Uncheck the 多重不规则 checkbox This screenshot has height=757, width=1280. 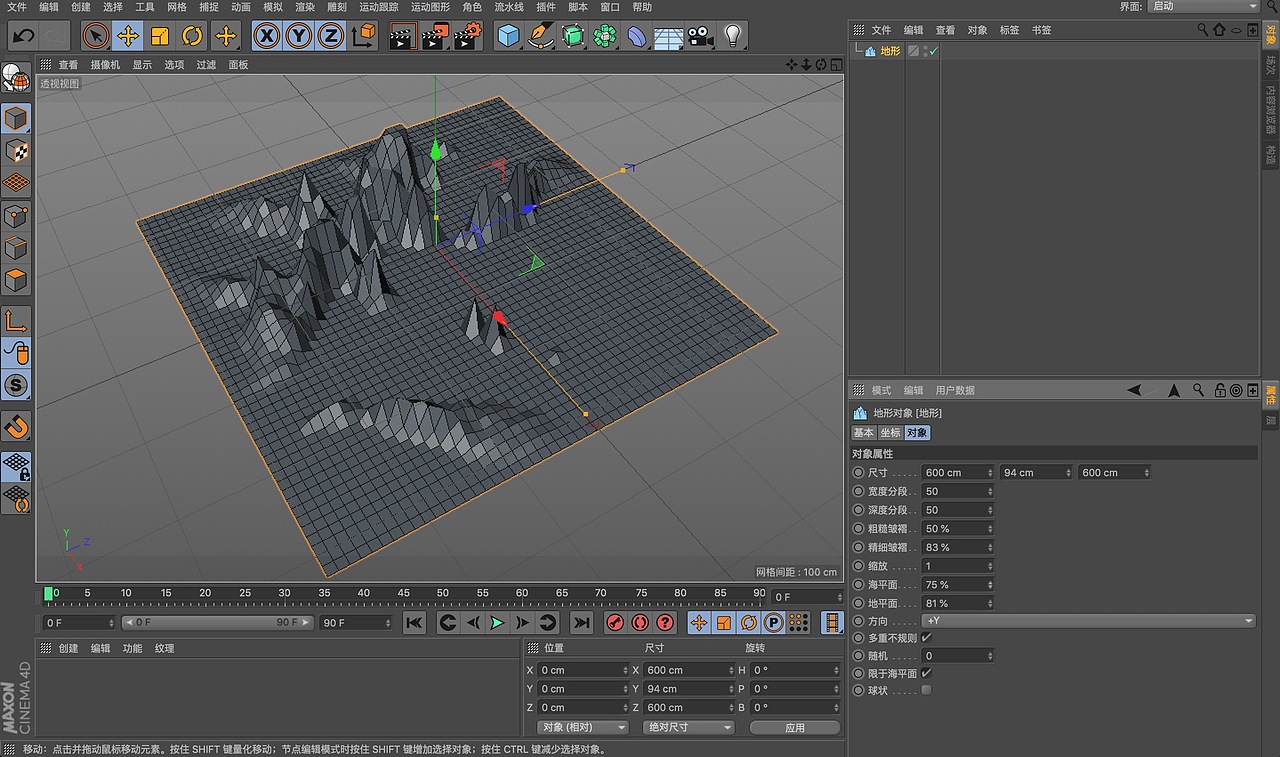tap(926, 637)
